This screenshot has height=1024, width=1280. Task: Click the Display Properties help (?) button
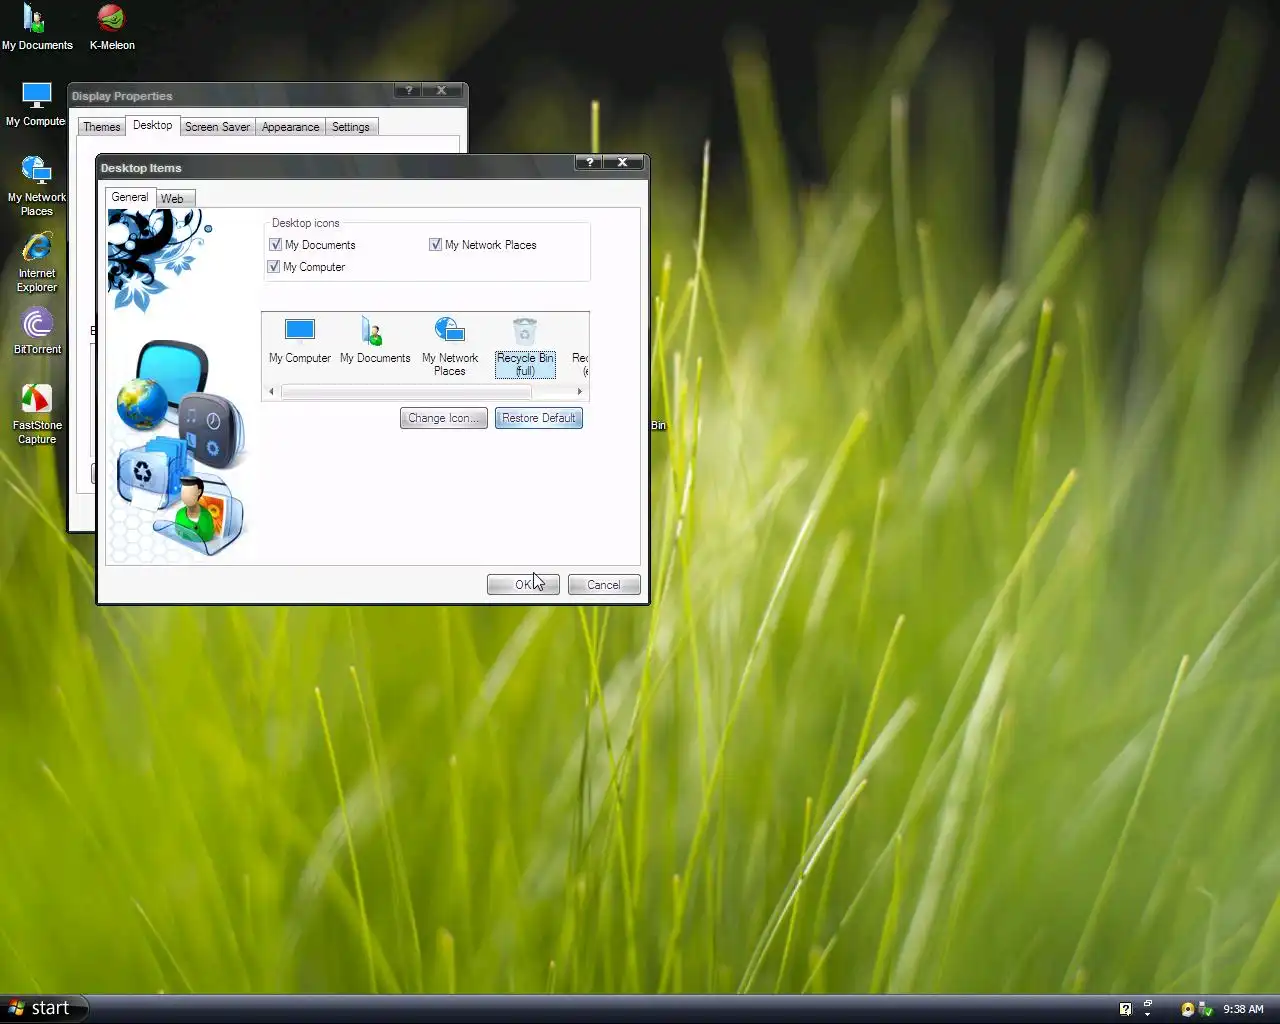[408, 90]
